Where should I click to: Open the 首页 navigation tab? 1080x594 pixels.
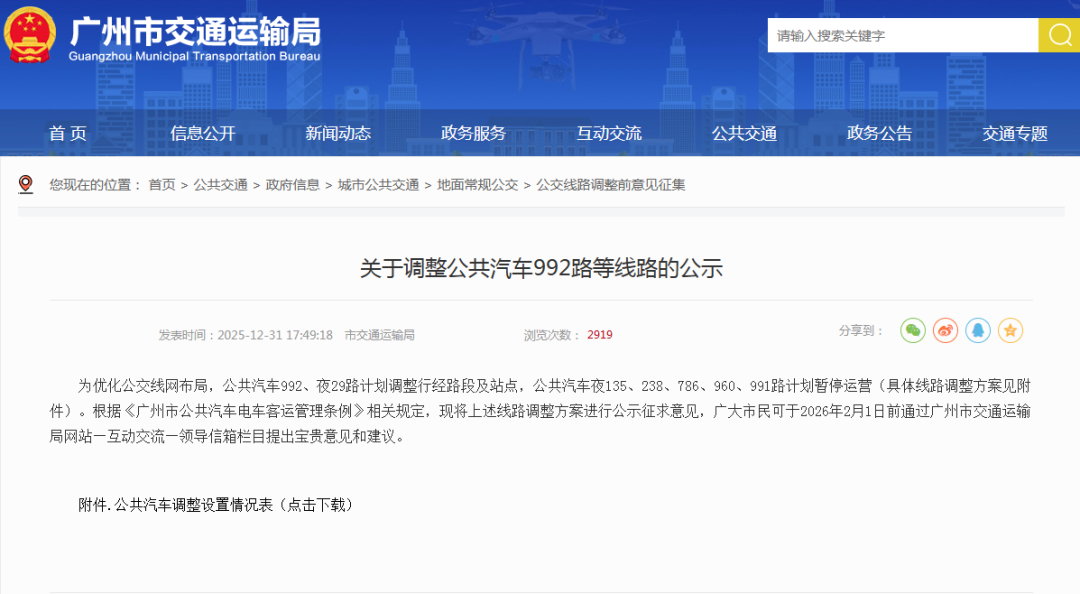tap(68, 133)
